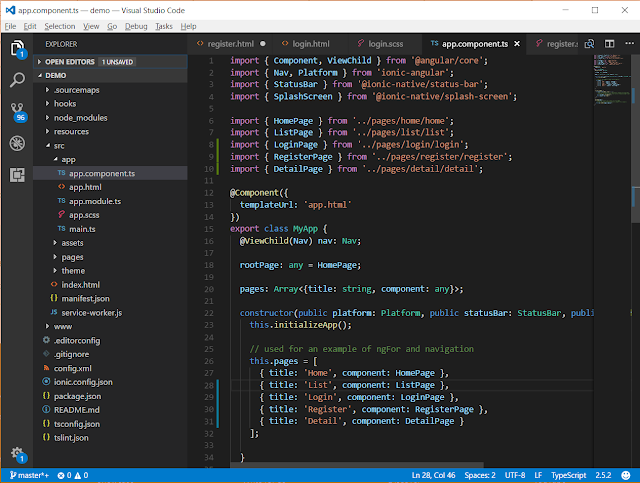Open the Manage gear icon

point(18,454)
